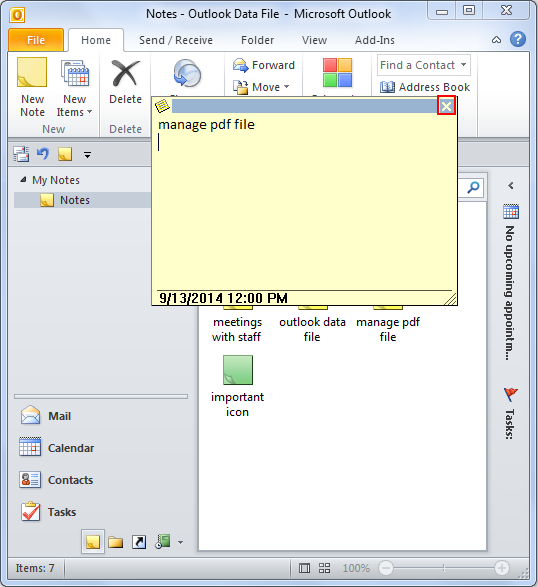Zoom in with the plus button

click(502, 568)
